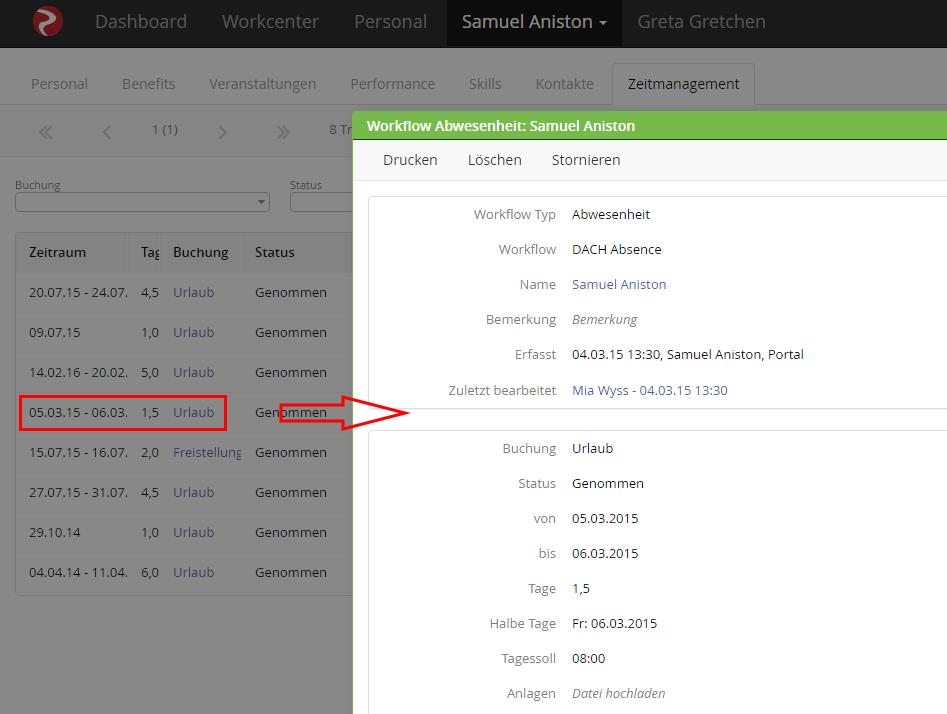Image resolution: width=947 pixels, height=714 pixels.
Task: Click Genommen status in 29.10.14 row
Action: click(291, 533)
